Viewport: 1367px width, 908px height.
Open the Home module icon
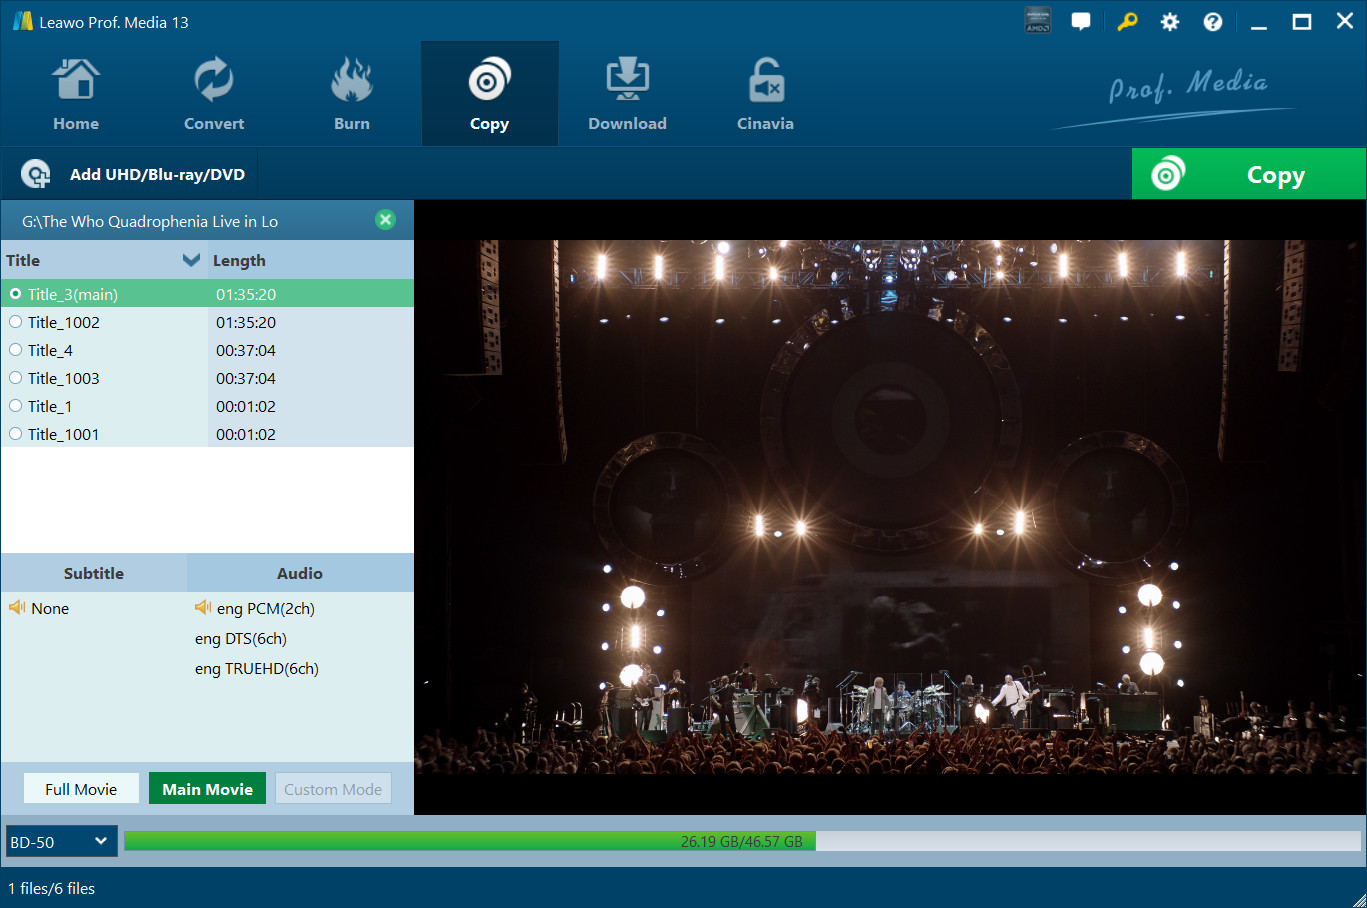coord(76,81)
